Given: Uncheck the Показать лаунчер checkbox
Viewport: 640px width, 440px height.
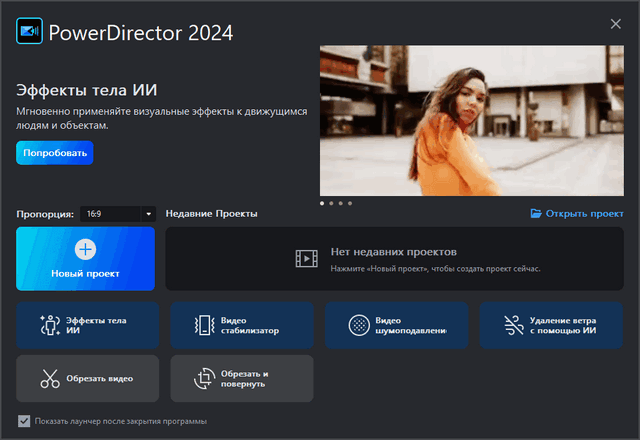Looking at the screenshot, I should click(24, 421).
